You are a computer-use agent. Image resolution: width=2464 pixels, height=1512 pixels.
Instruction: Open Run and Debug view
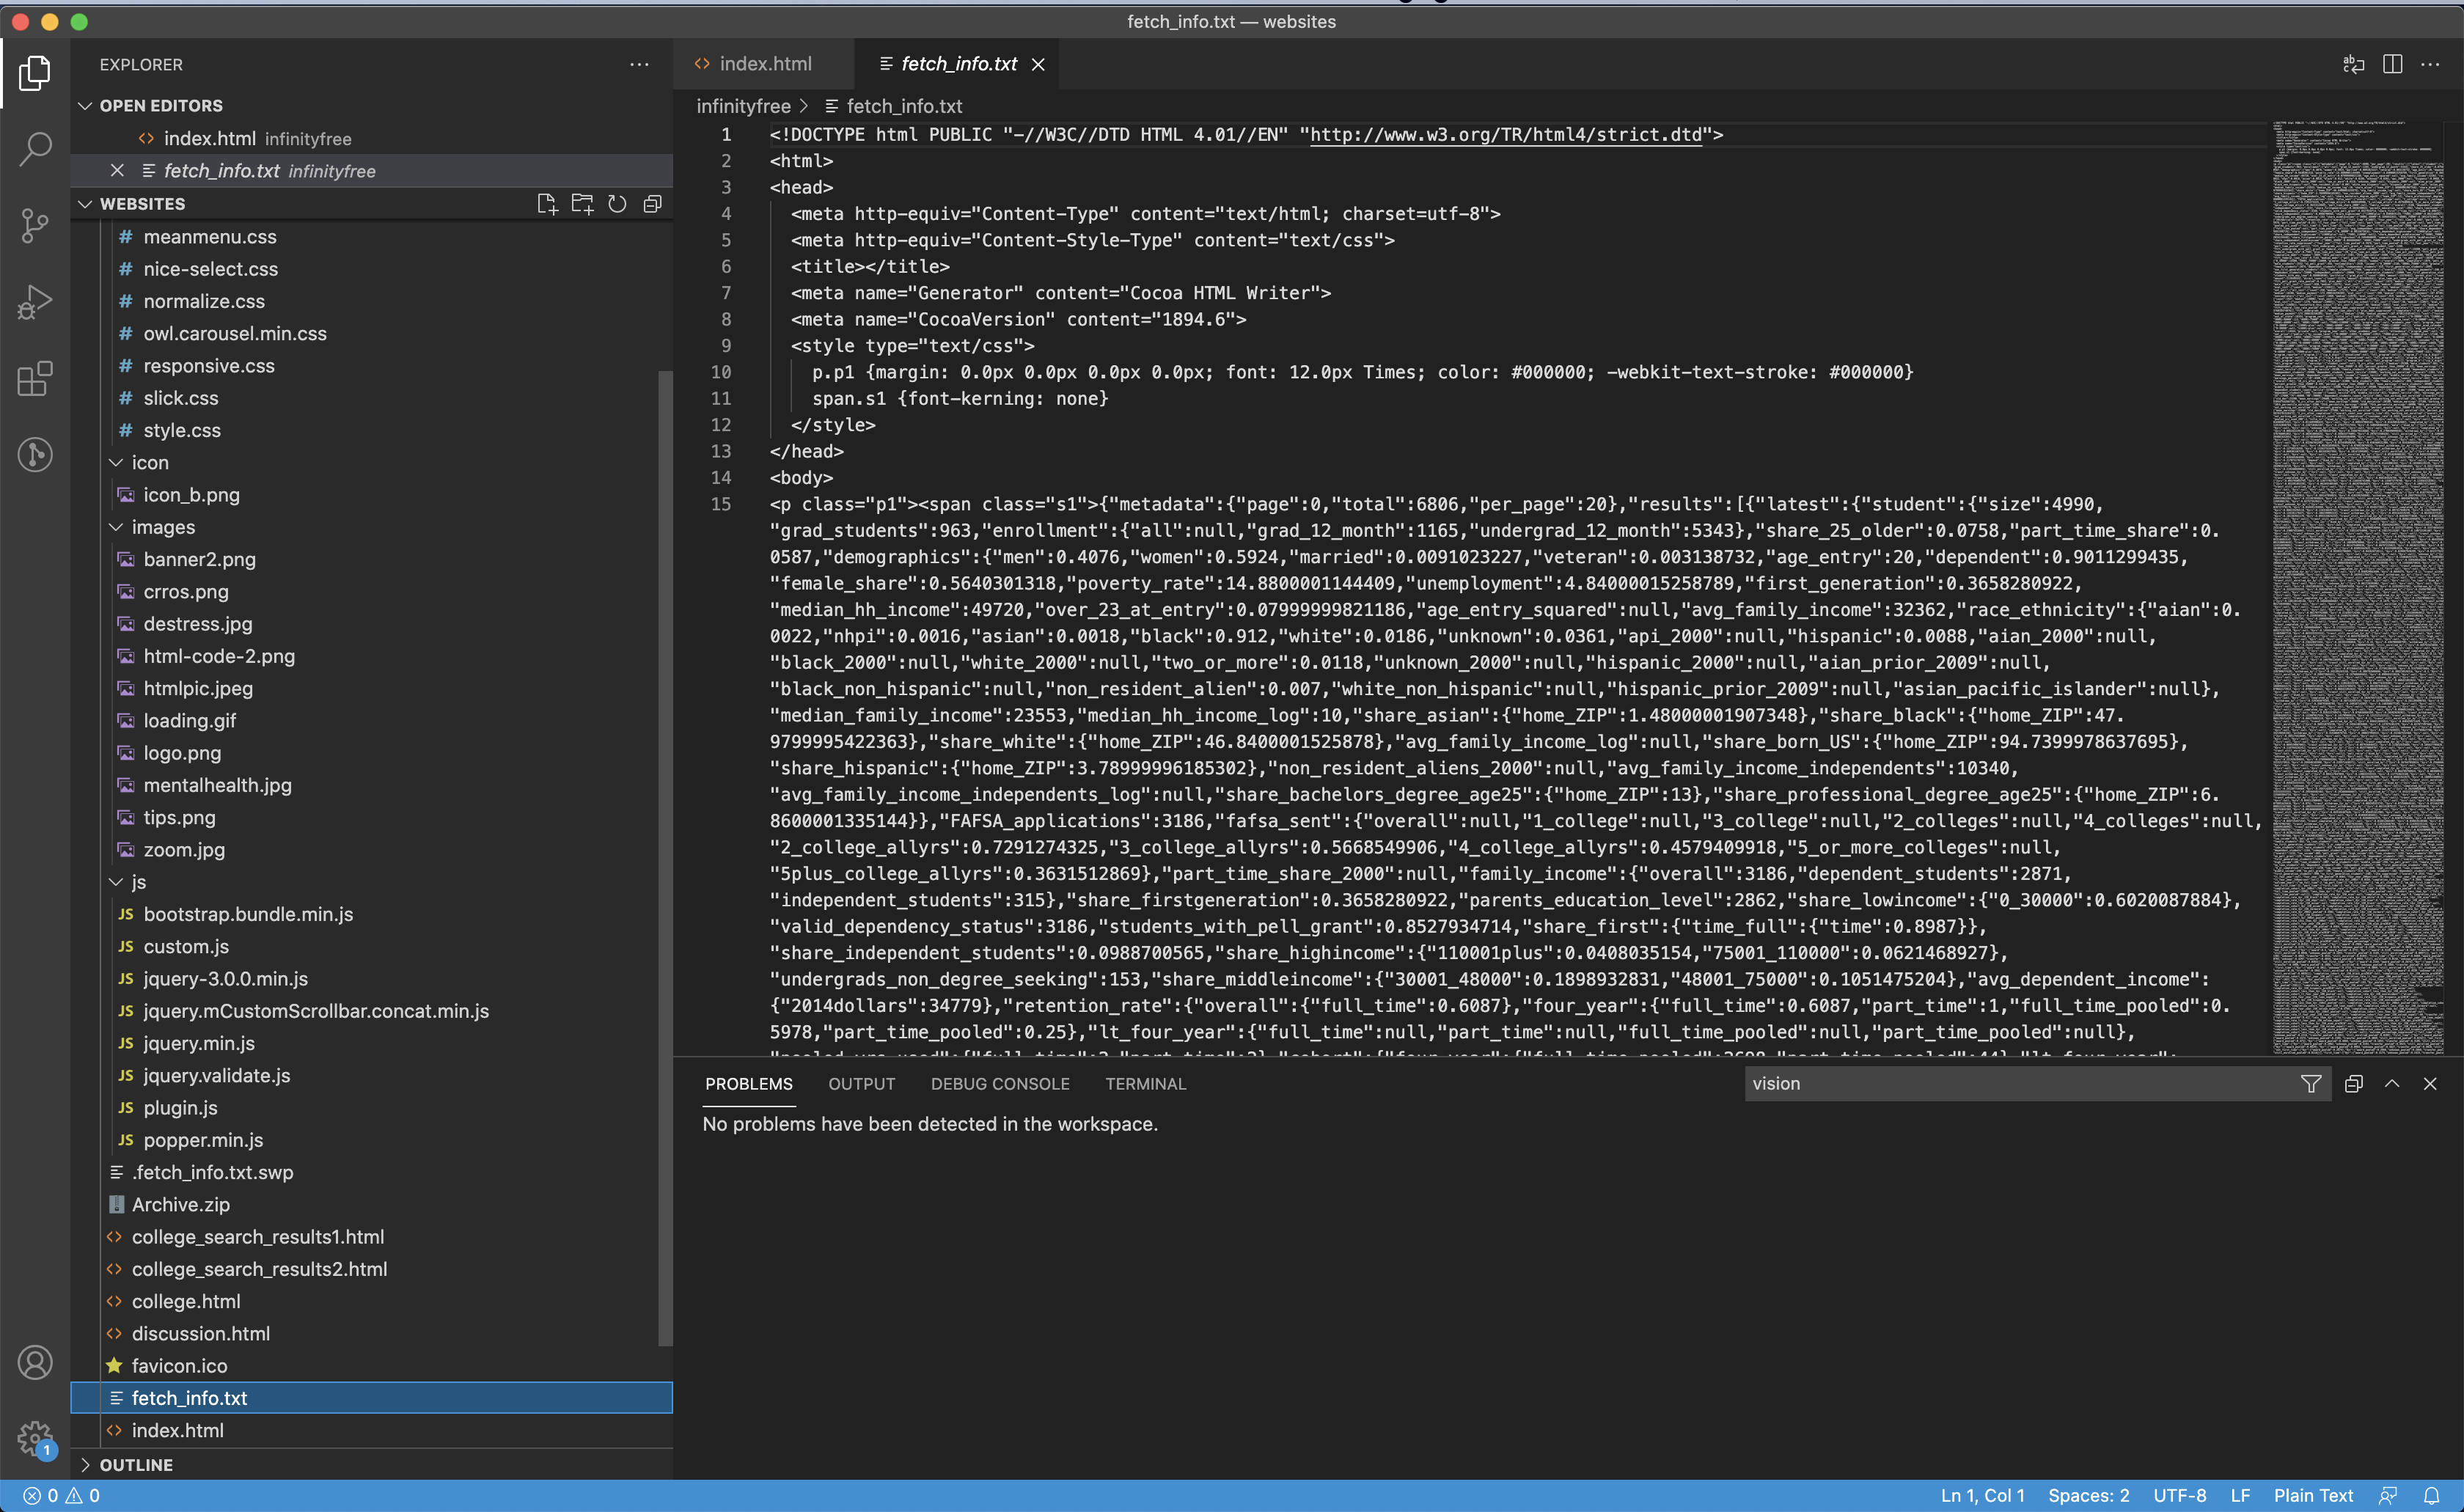coord(35,302)
